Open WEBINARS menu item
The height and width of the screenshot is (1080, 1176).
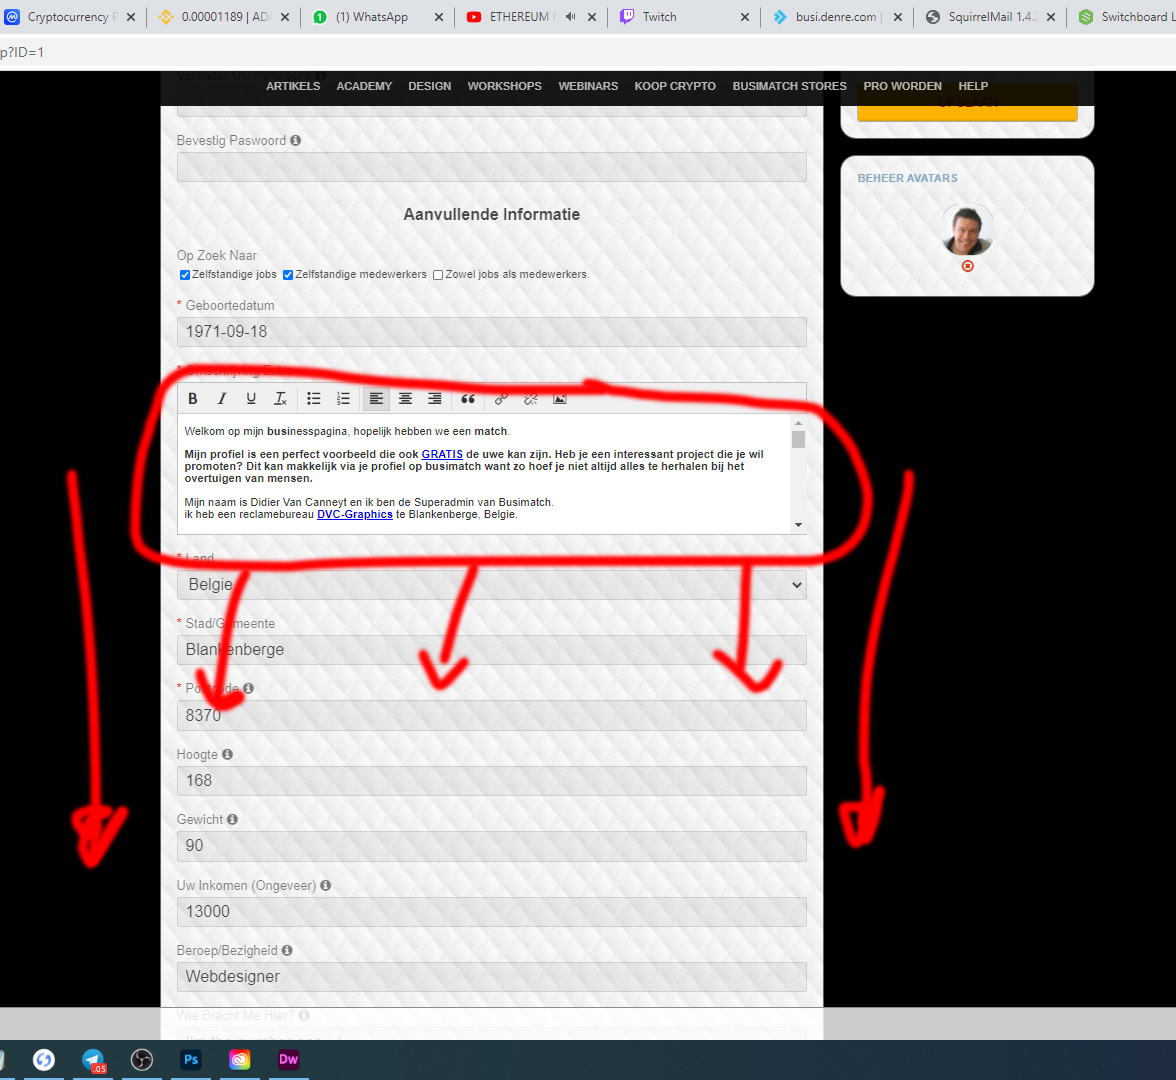pos(588,86)
